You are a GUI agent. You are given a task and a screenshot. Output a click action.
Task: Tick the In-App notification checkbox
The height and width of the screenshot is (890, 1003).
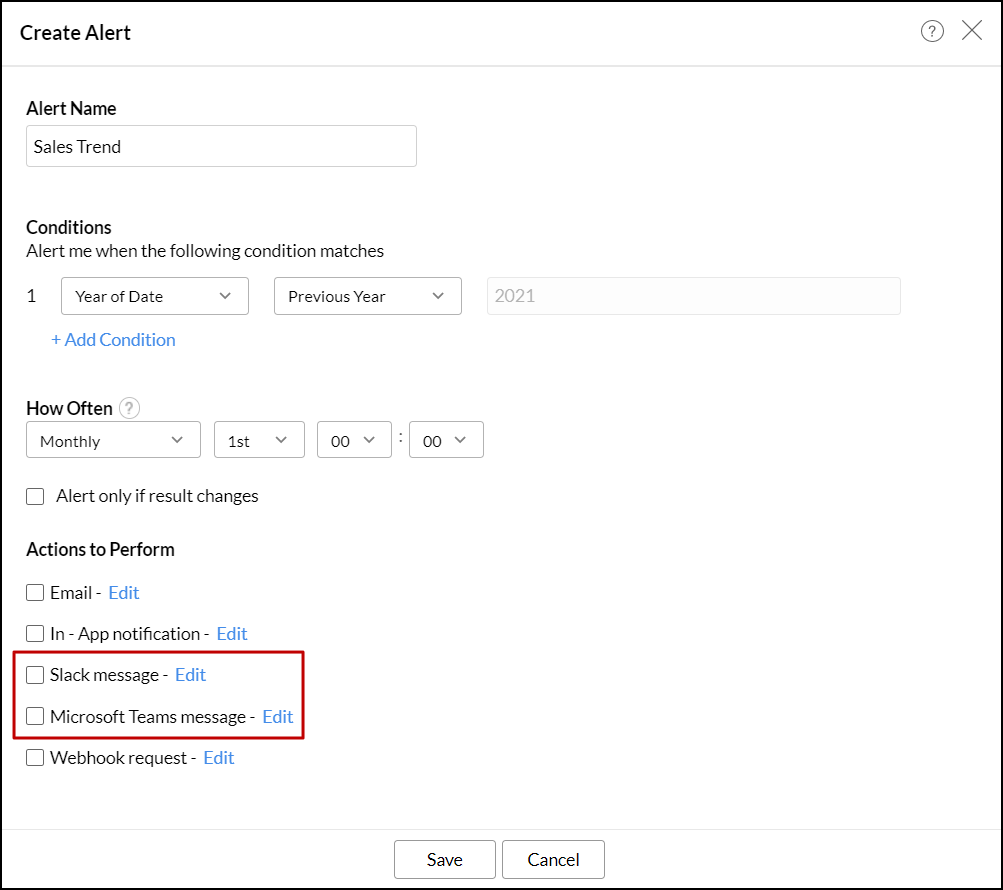coord(35,634)
